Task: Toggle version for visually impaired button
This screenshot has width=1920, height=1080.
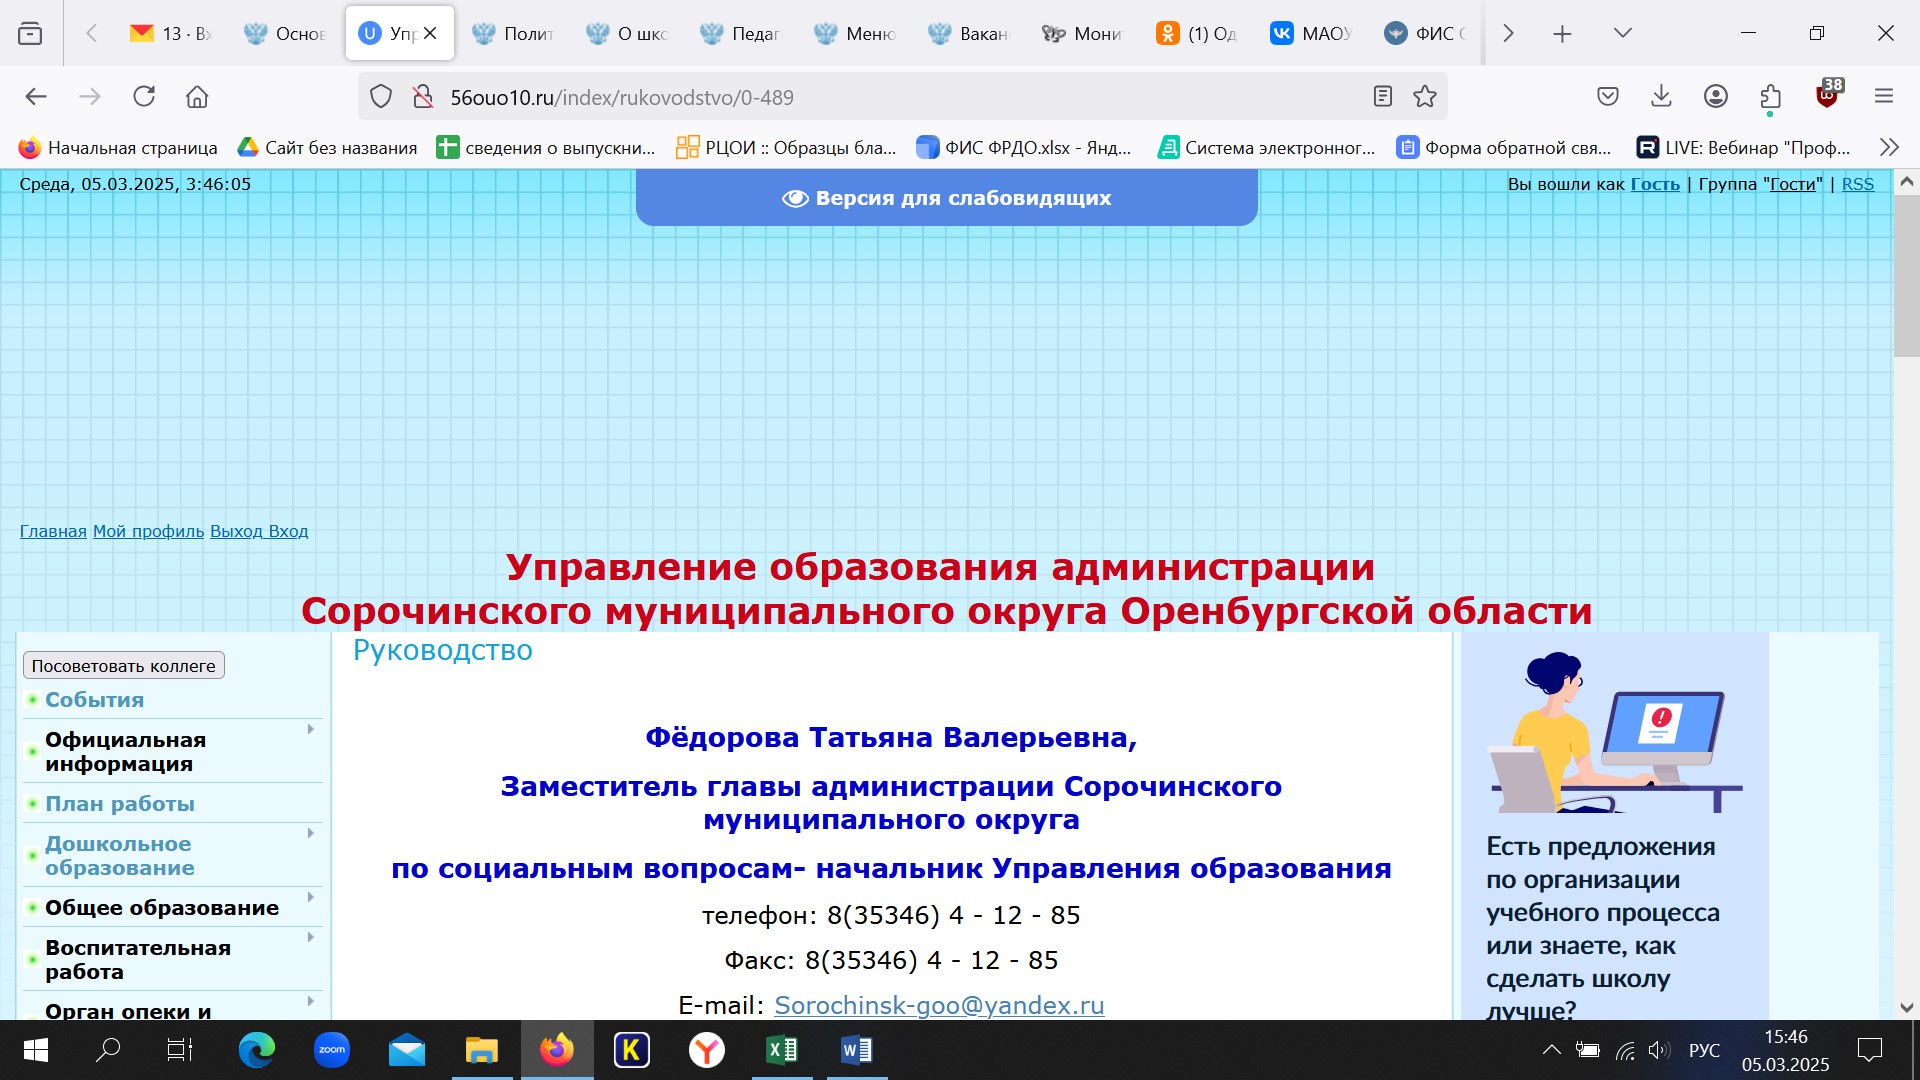Action: (944, 198)
